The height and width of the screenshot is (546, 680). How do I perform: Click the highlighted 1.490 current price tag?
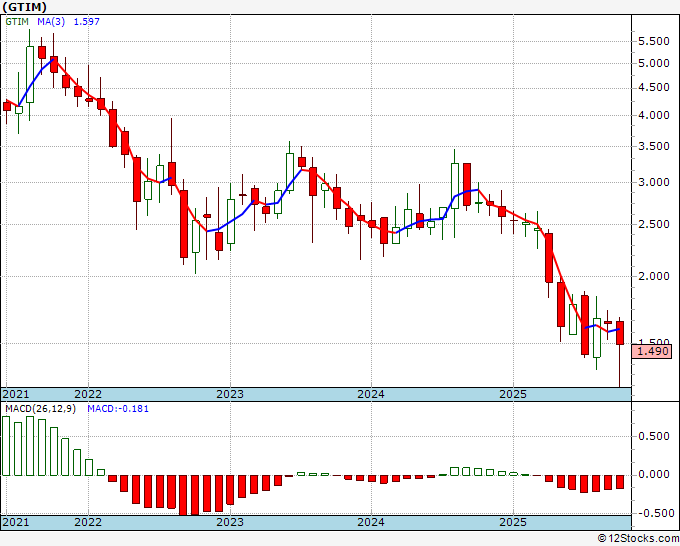coord(652,351)
